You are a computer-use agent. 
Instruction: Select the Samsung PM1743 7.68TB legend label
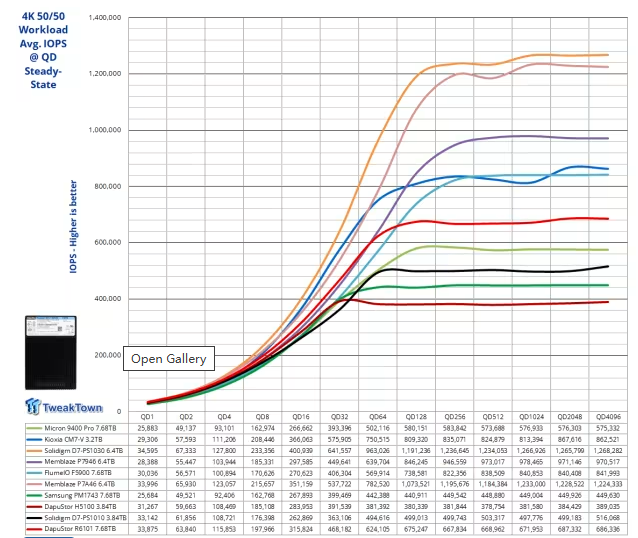click(x=82, y=495)
